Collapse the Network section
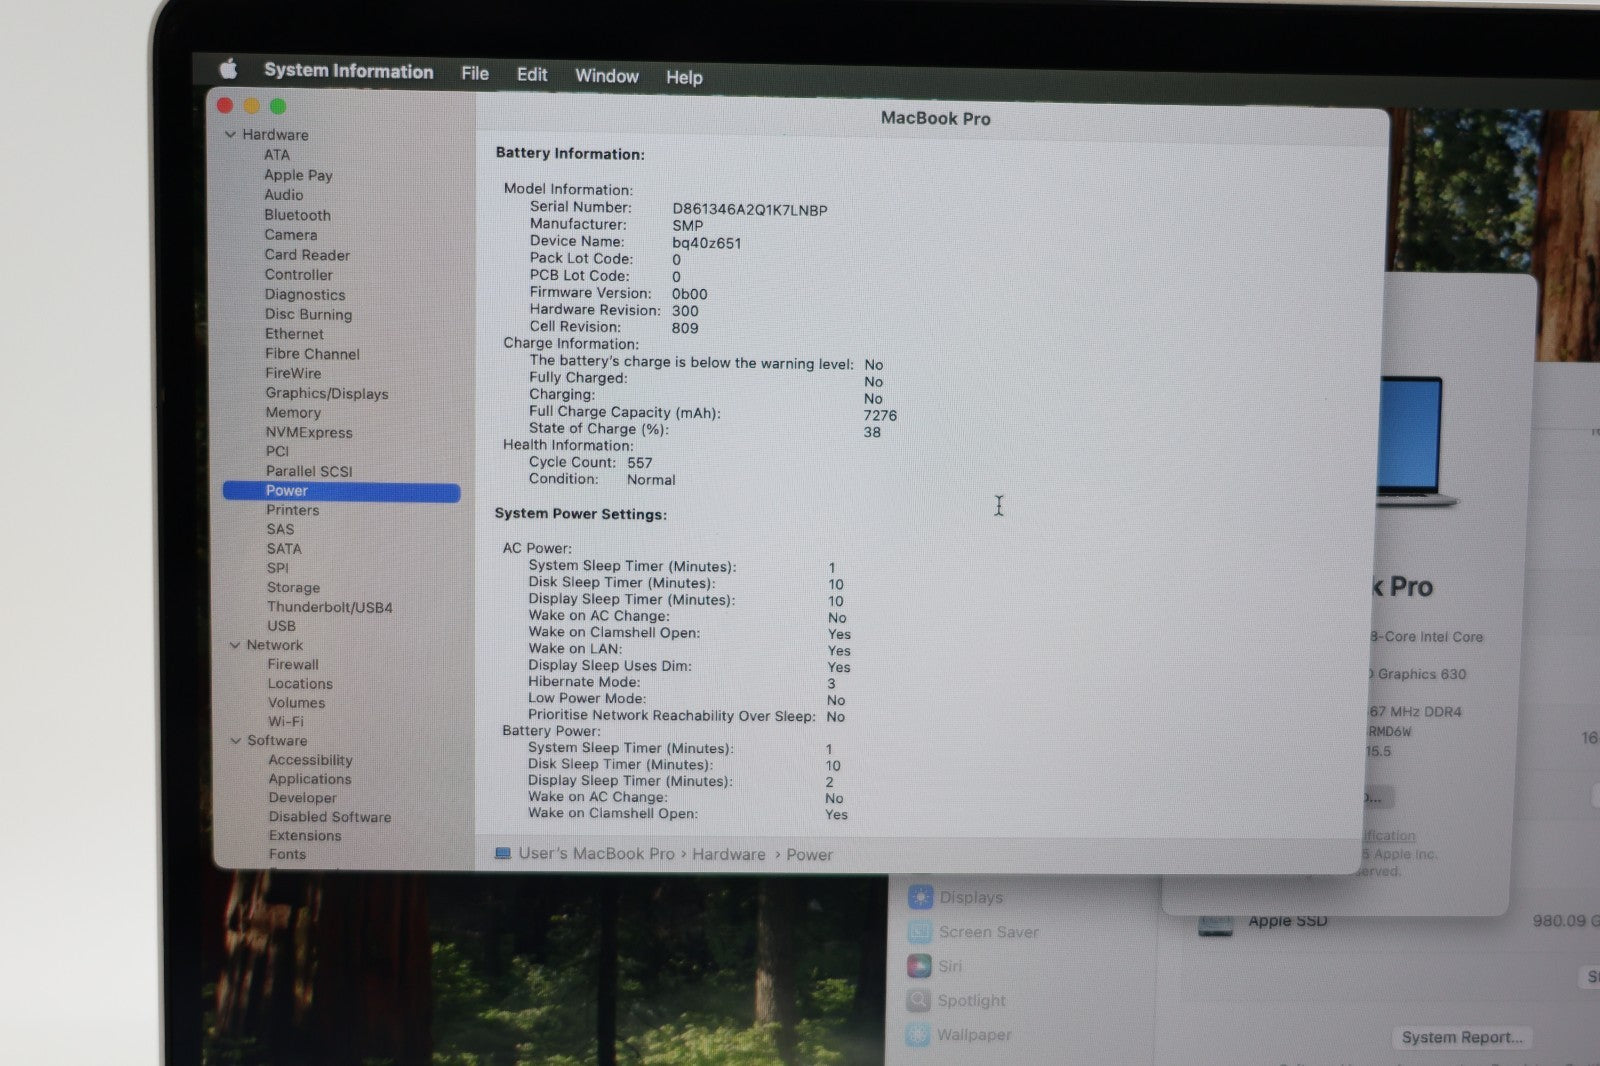This screenshot has width=1600, height=1066. (235, 645)
